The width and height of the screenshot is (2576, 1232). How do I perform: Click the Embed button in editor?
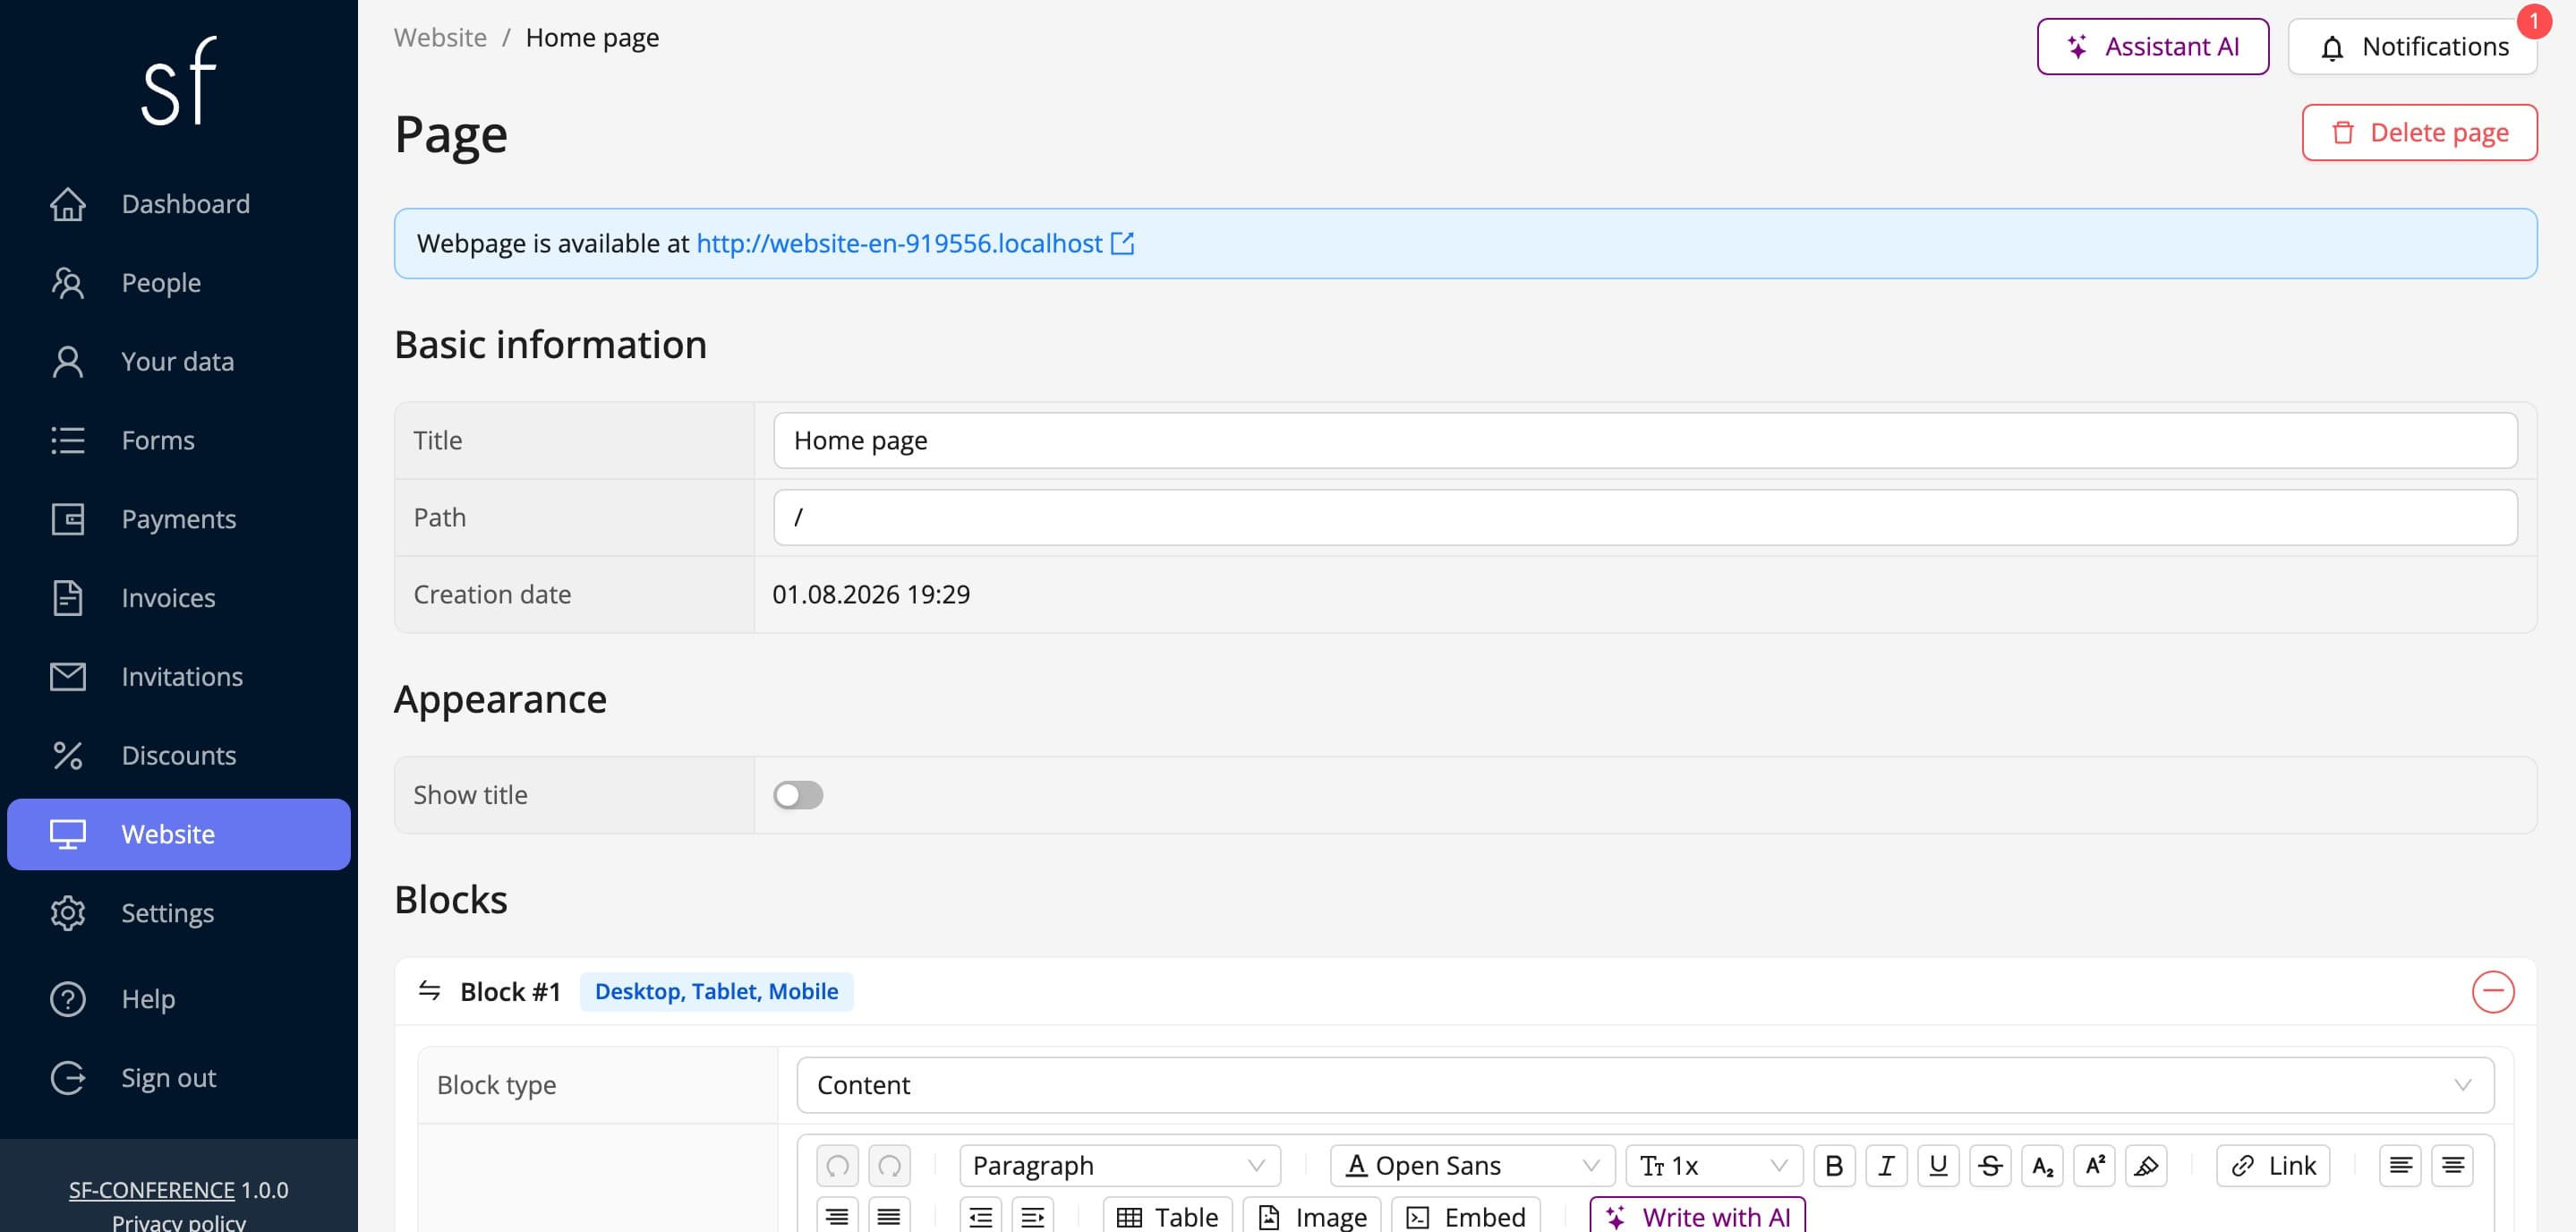point(1465,1216)
